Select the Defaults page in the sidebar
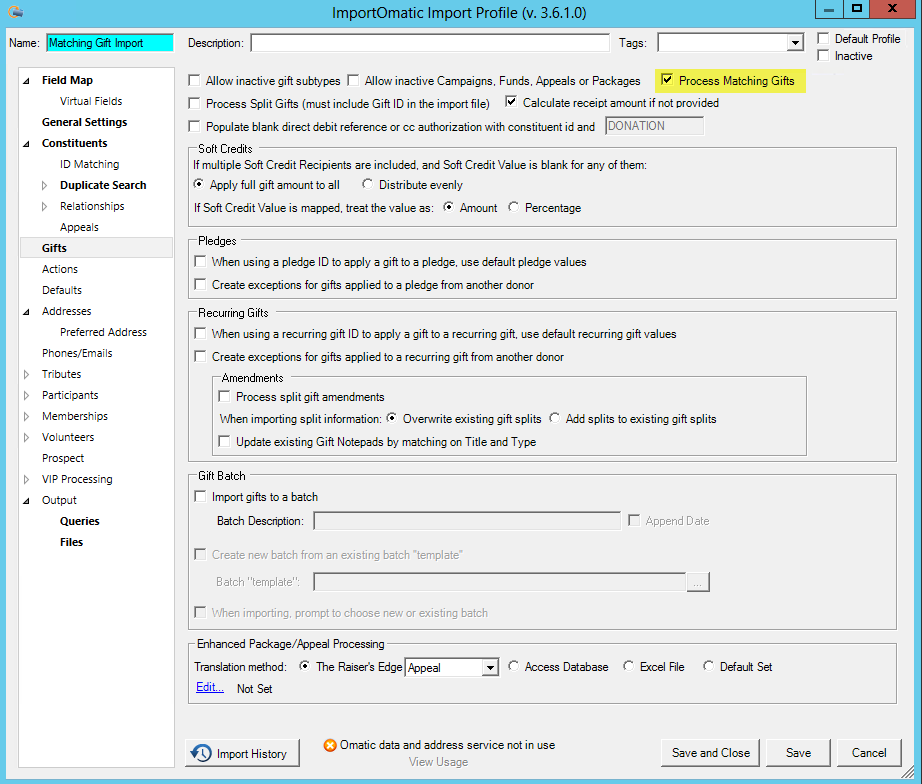This screenshot has height=784, width=922. tap(61, 290)
